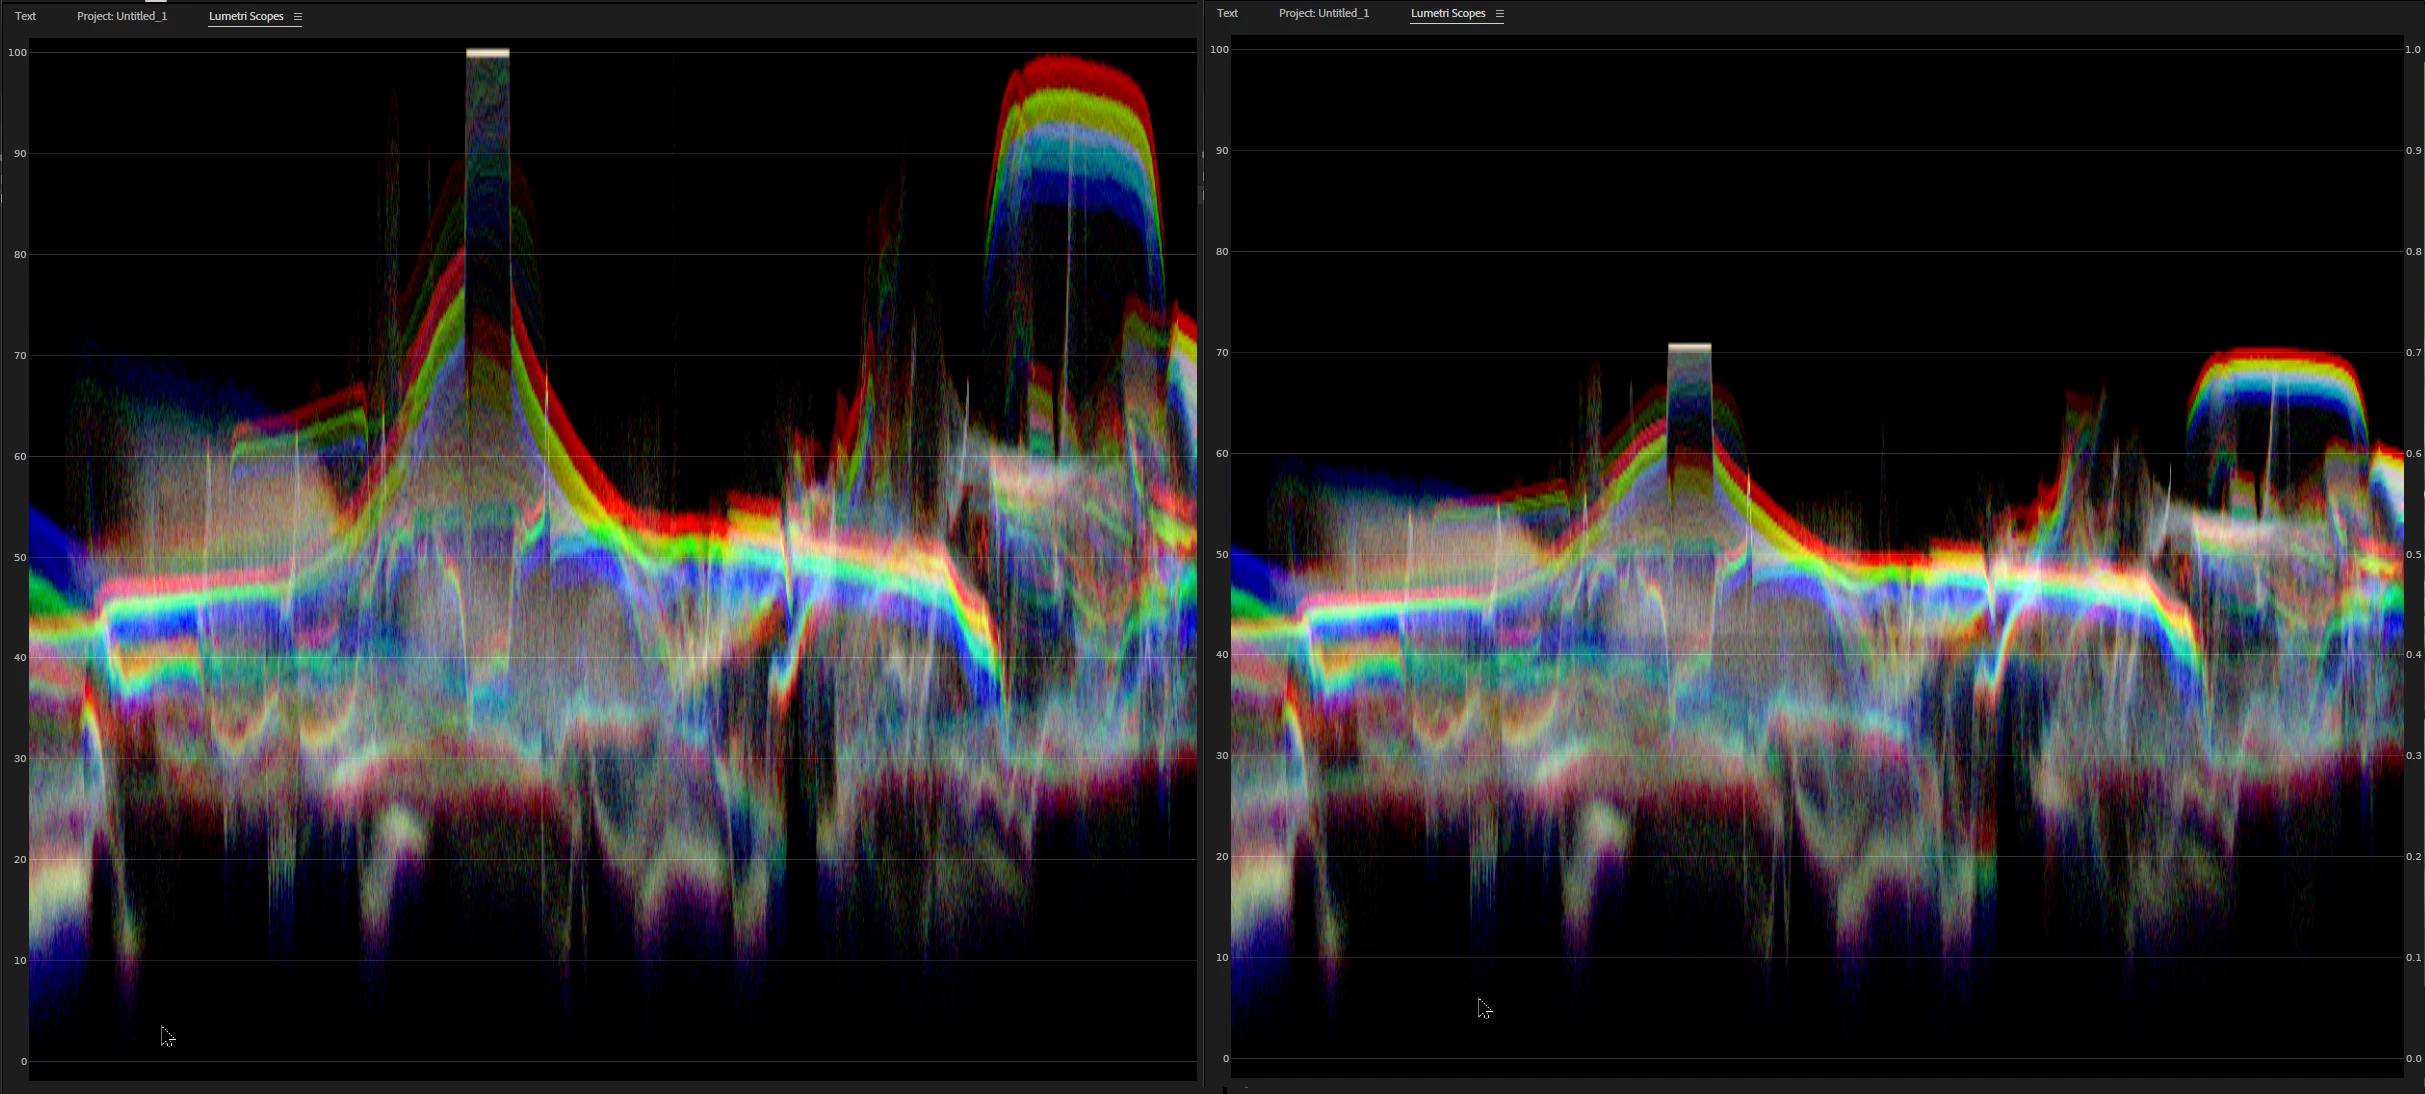Click the 0.0 label on the right waveform's right-hand scale
Image resolution: width=2425 pixels, height=1094 pixels.
tap(2413, 1059)
